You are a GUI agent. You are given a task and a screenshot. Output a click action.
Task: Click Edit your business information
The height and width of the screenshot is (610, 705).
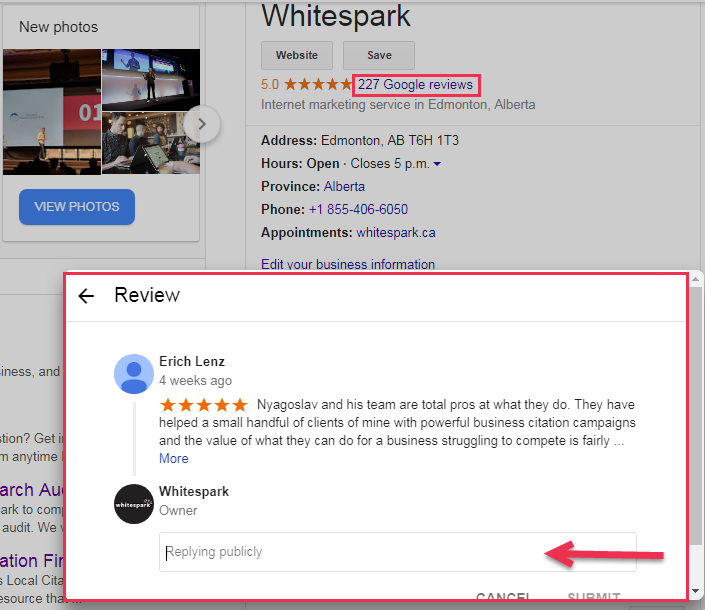pos(348,264)
